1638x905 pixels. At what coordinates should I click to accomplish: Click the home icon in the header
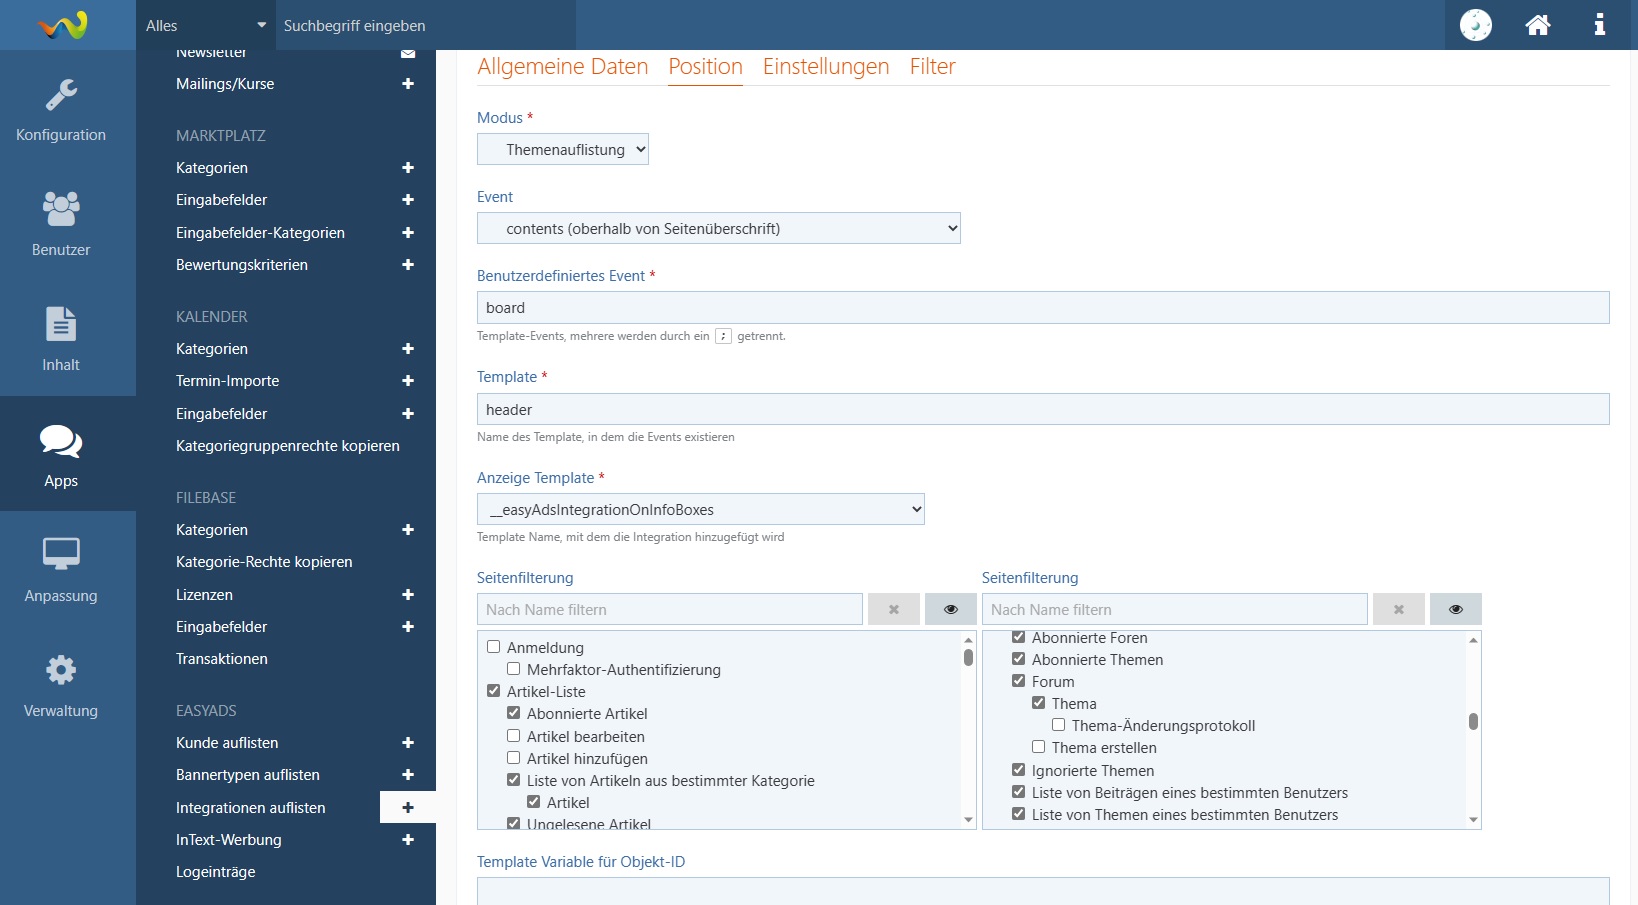pyautogui.click(x=1538, y=25)
